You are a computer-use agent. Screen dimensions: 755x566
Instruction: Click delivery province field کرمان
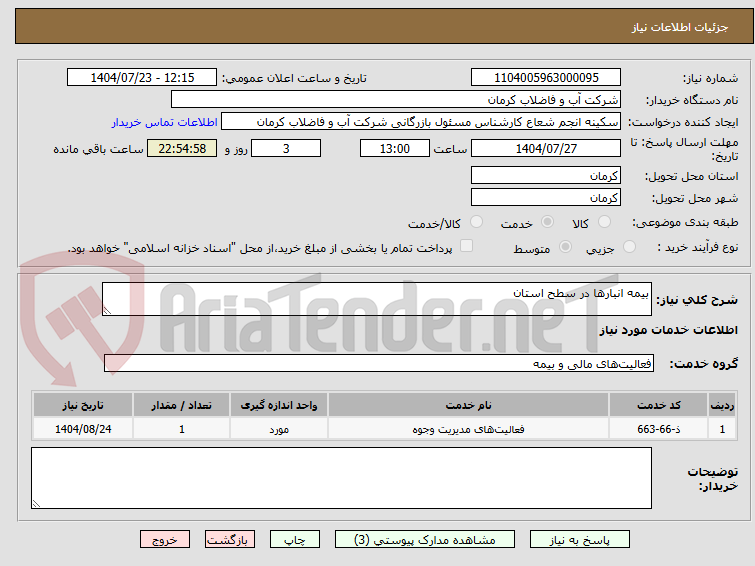click(x=546, y=175)
